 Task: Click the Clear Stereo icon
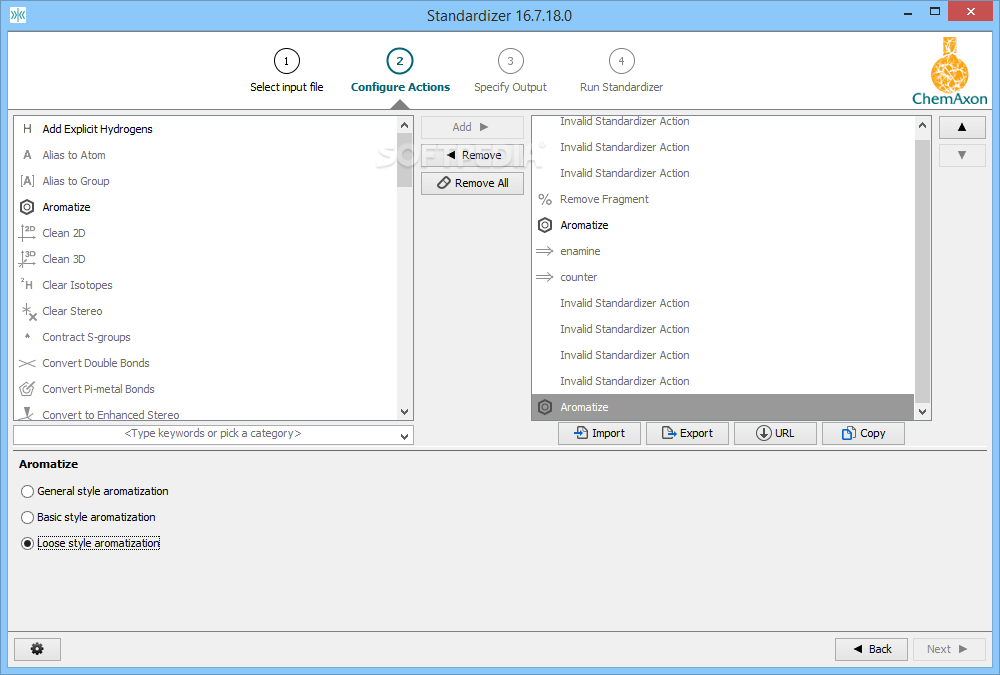click(29, 311)
